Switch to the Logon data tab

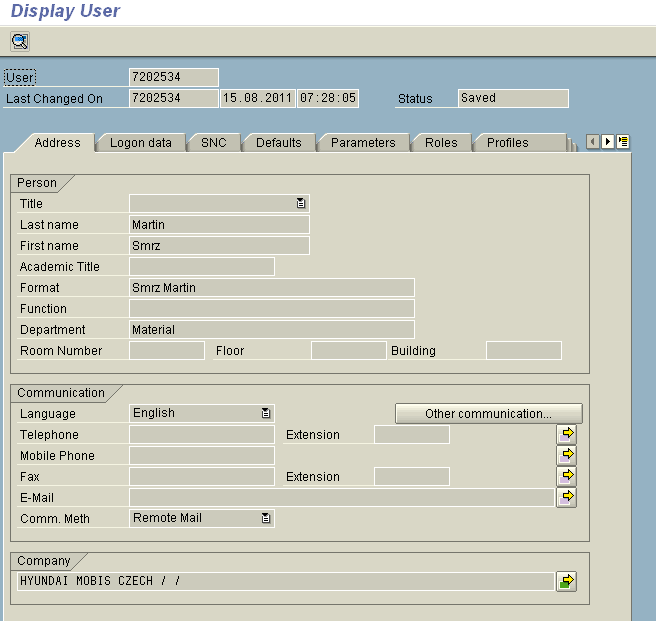click(x=140, y=143)
